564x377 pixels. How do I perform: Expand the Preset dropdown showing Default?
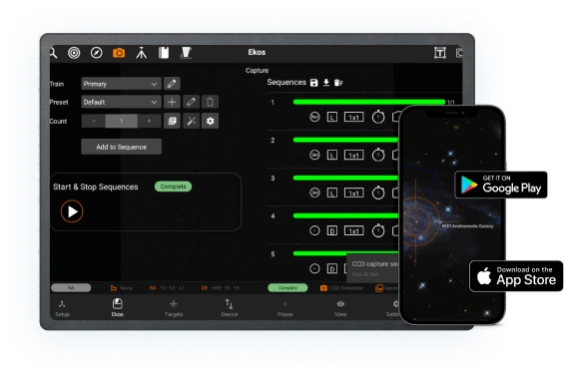[121, 102]
